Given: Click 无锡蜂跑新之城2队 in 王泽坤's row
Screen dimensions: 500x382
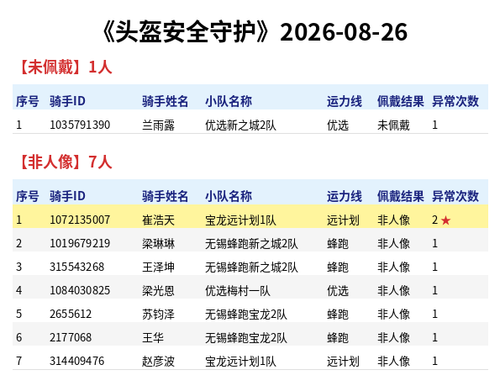Looking at the screenshot, I should pyautogui.click(x=252, y=267).
